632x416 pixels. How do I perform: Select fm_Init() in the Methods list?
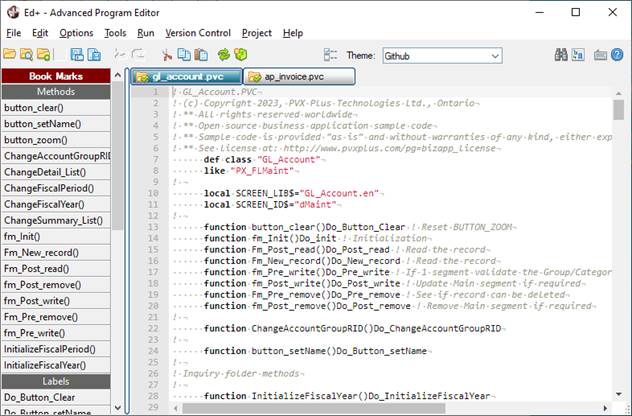coord(24,236)
